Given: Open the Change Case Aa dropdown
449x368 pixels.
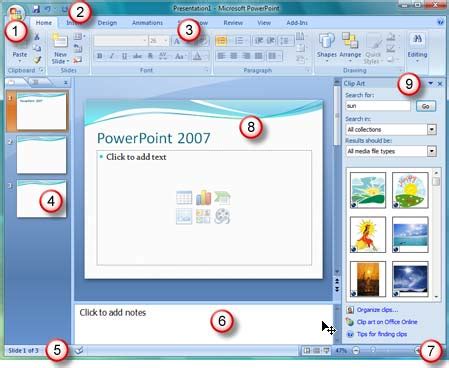Looking at the screenshot, I should coord(180,56).
